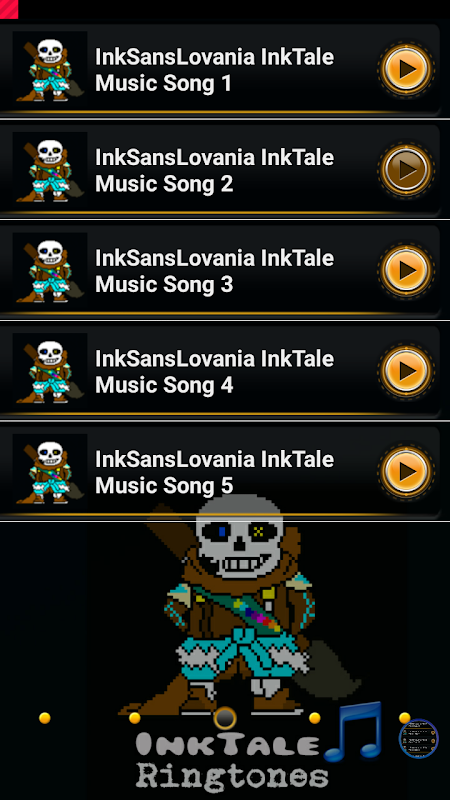Open the circular app preview icon
This screenshot has height=800, width=450.
pyautogui.click(x=419, y=738)
